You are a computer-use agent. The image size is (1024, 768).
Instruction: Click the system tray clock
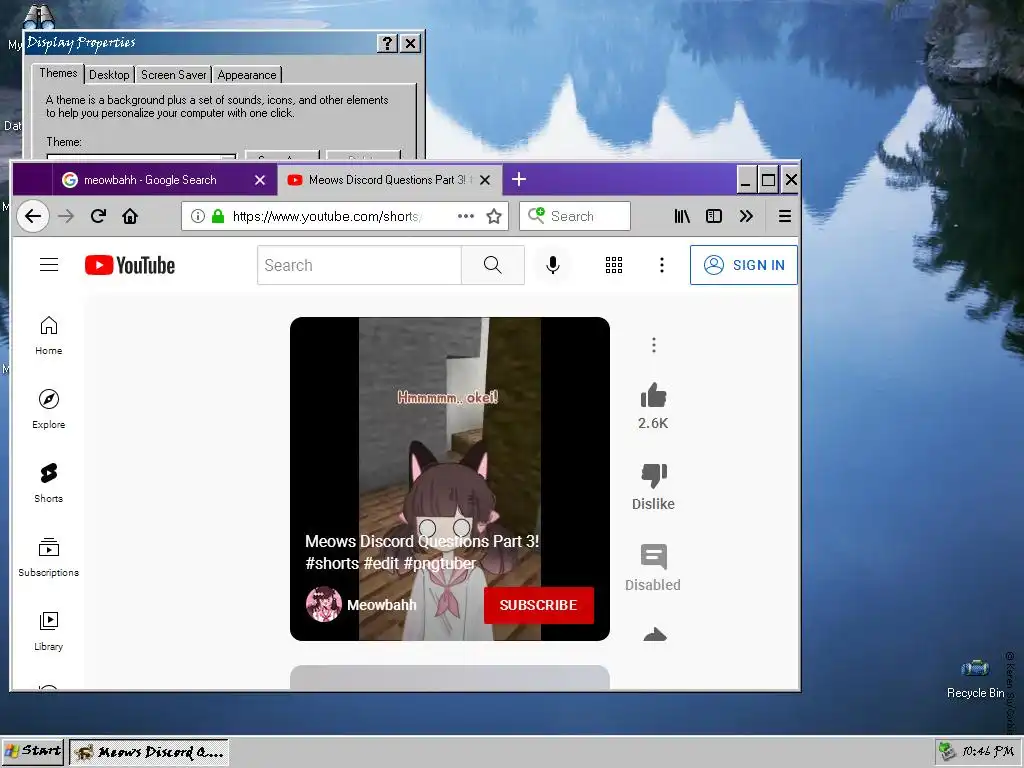988,751
